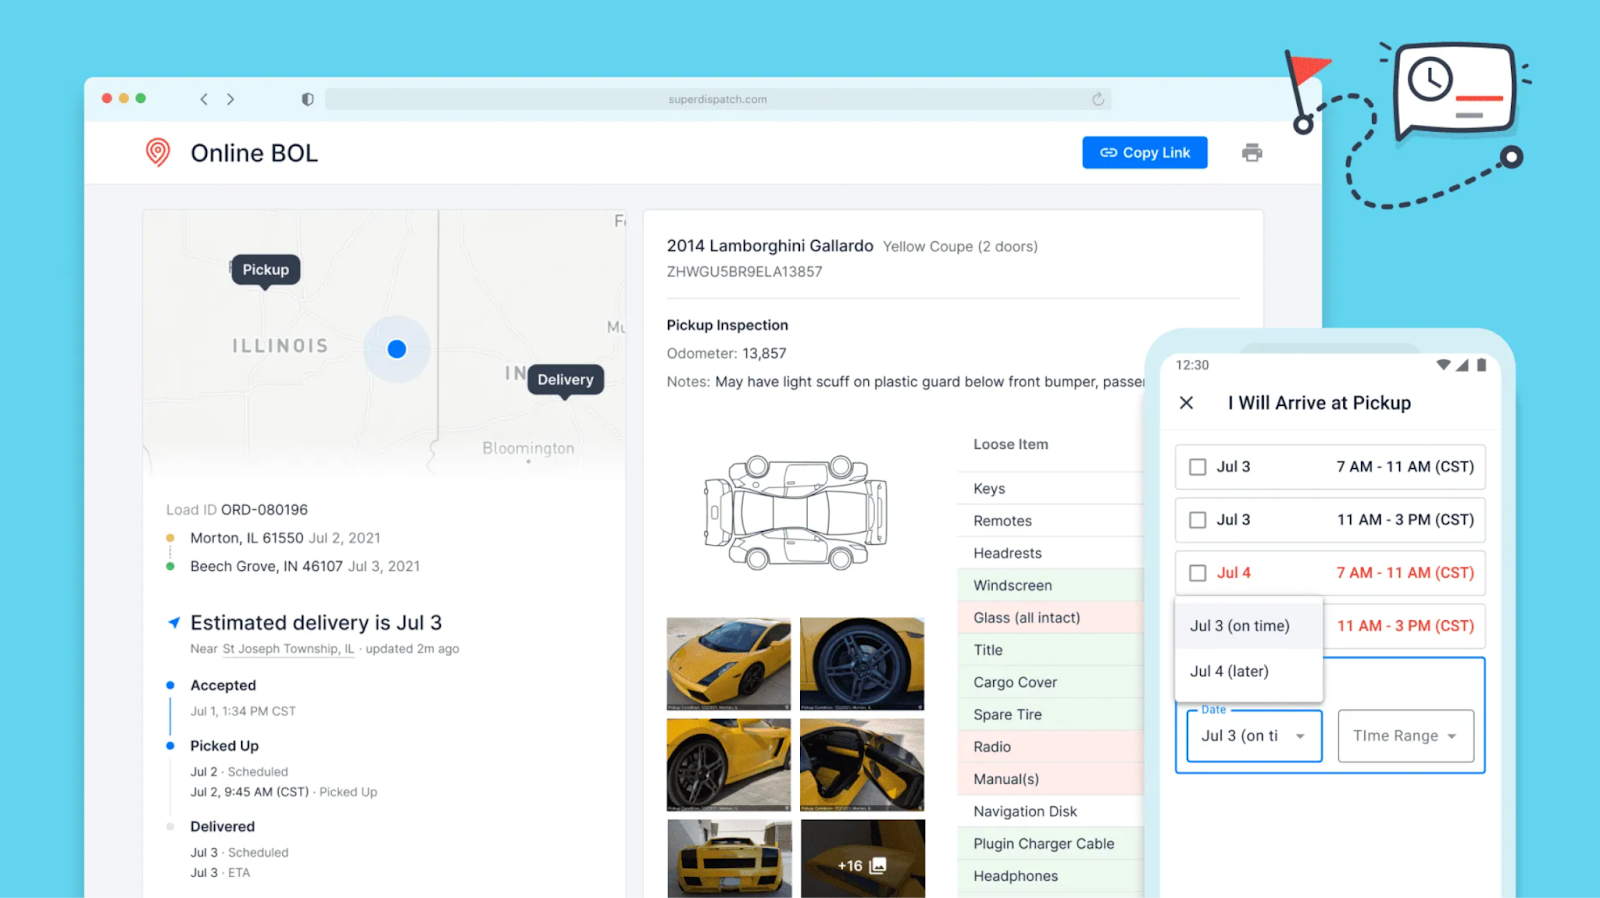Image resolution: width=1600 pixels, height=898 pixels.
Task: Click the St Joseph Township, IL link
Action: point(288,649)
